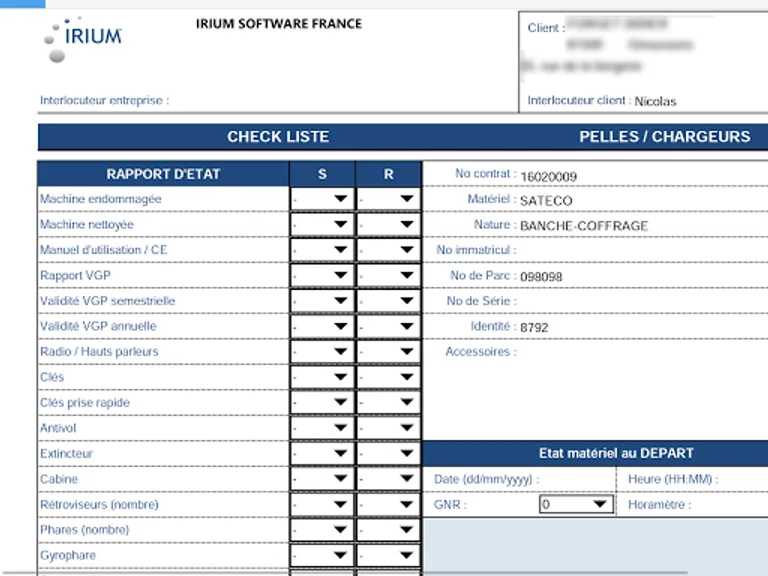This screenshot has height=576, width=768.
Task: Select Identité value 8792
Action: (x=534, y=327)
